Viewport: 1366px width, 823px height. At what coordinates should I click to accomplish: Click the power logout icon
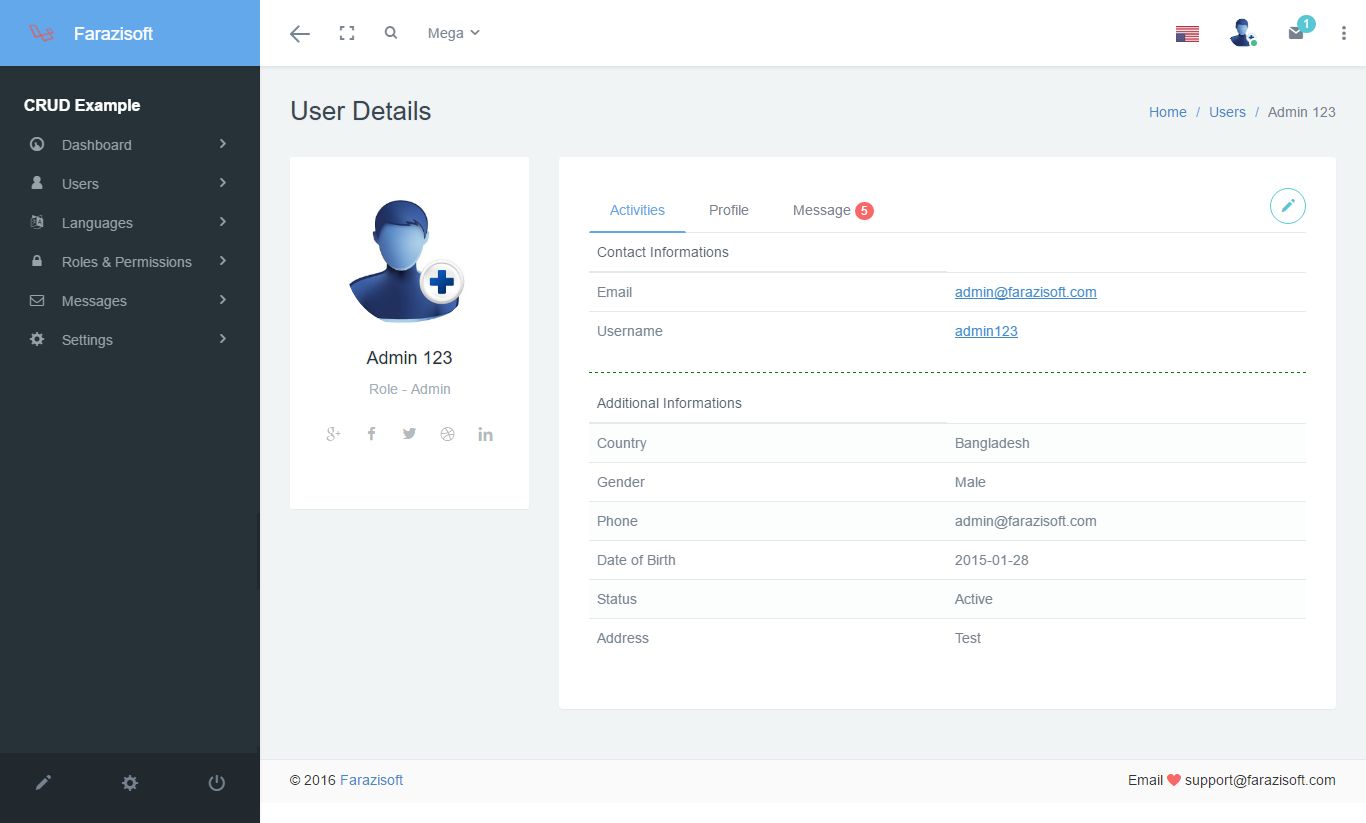[x=216, y=783]
